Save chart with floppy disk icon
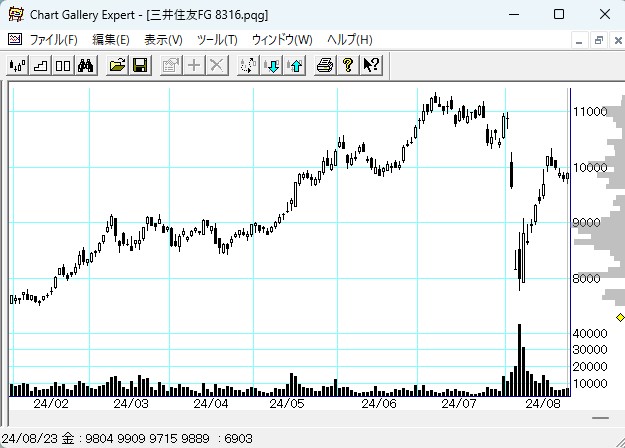The image size is (625, 448). pyautogui.click(x=140, y=65)
